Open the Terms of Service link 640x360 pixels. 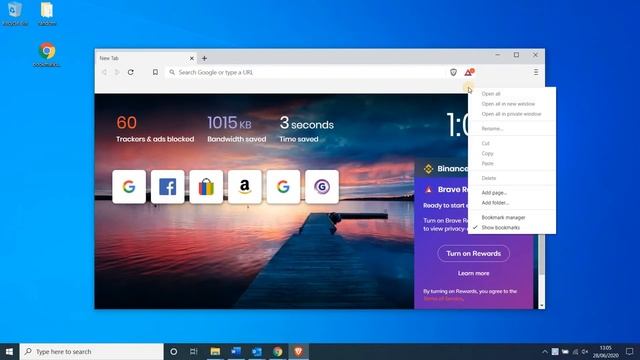pos(443,299)
